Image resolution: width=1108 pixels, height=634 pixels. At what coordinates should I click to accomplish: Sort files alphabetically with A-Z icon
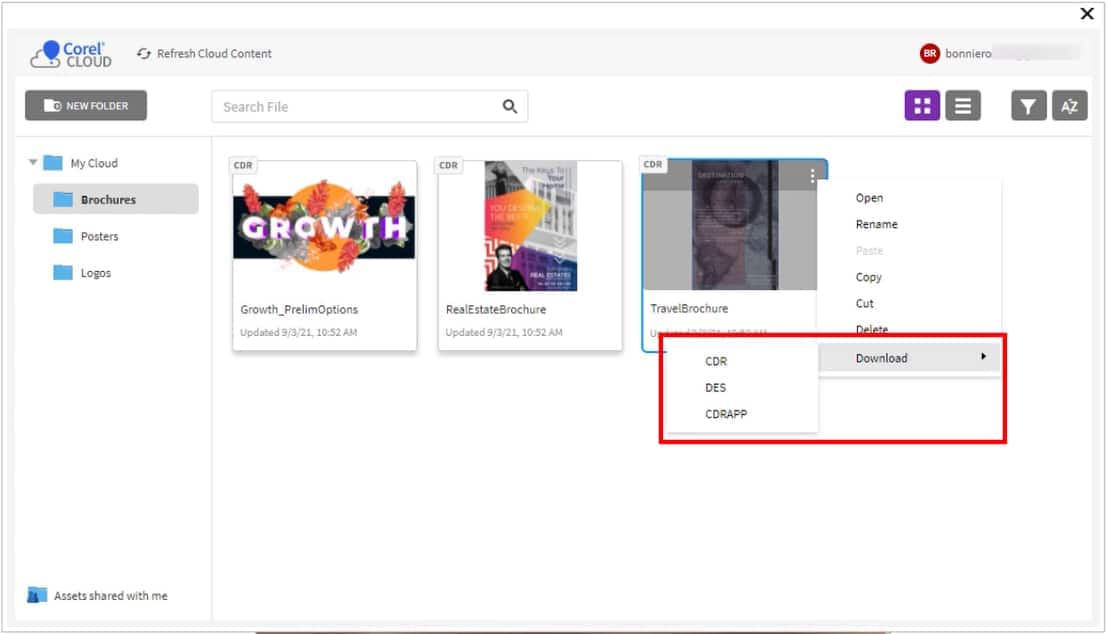[1070, 105]
